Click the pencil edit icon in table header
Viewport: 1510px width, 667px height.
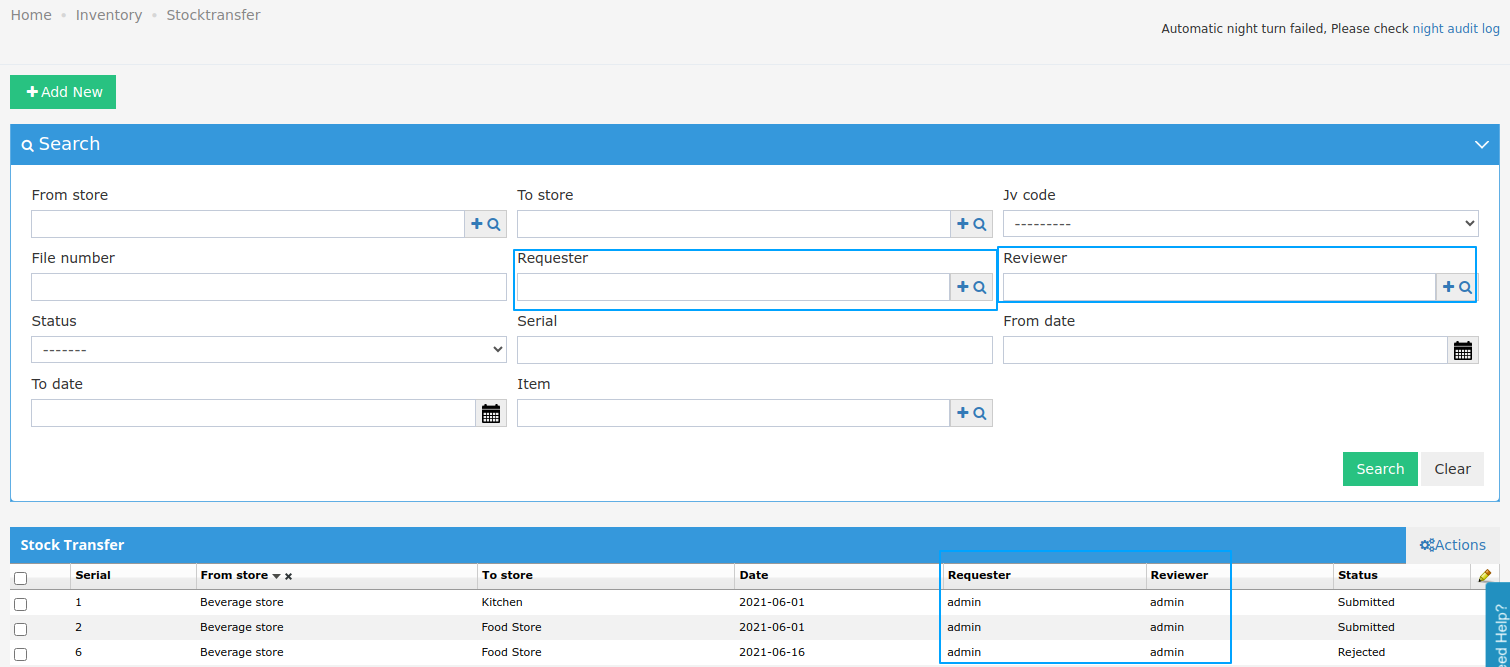1484,575
